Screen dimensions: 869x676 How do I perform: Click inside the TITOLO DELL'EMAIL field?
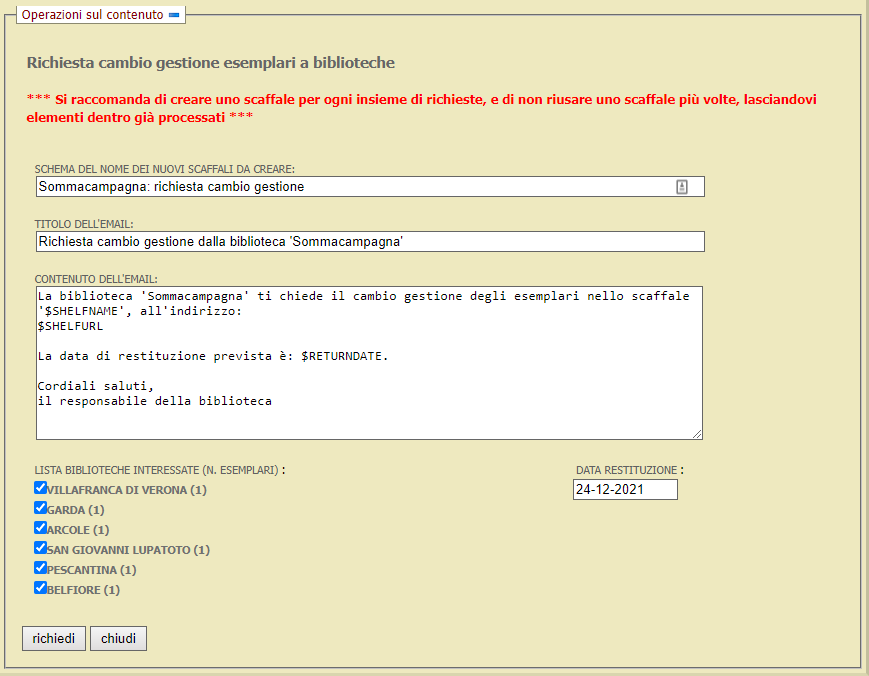pos(300,240)
